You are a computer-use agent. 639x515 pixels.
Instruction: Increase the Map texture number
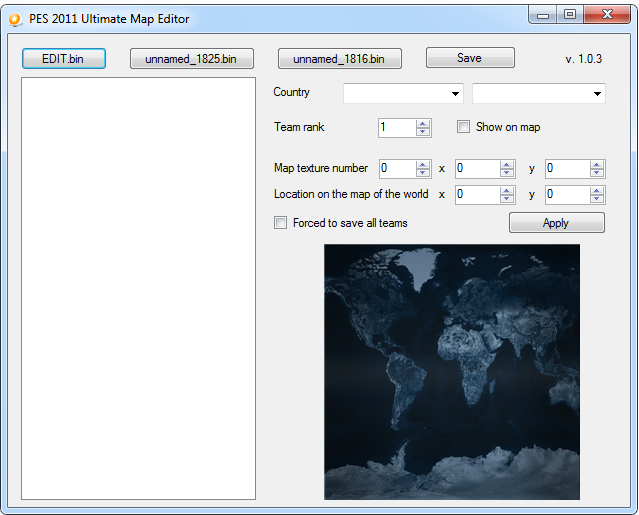pos(423,165)
